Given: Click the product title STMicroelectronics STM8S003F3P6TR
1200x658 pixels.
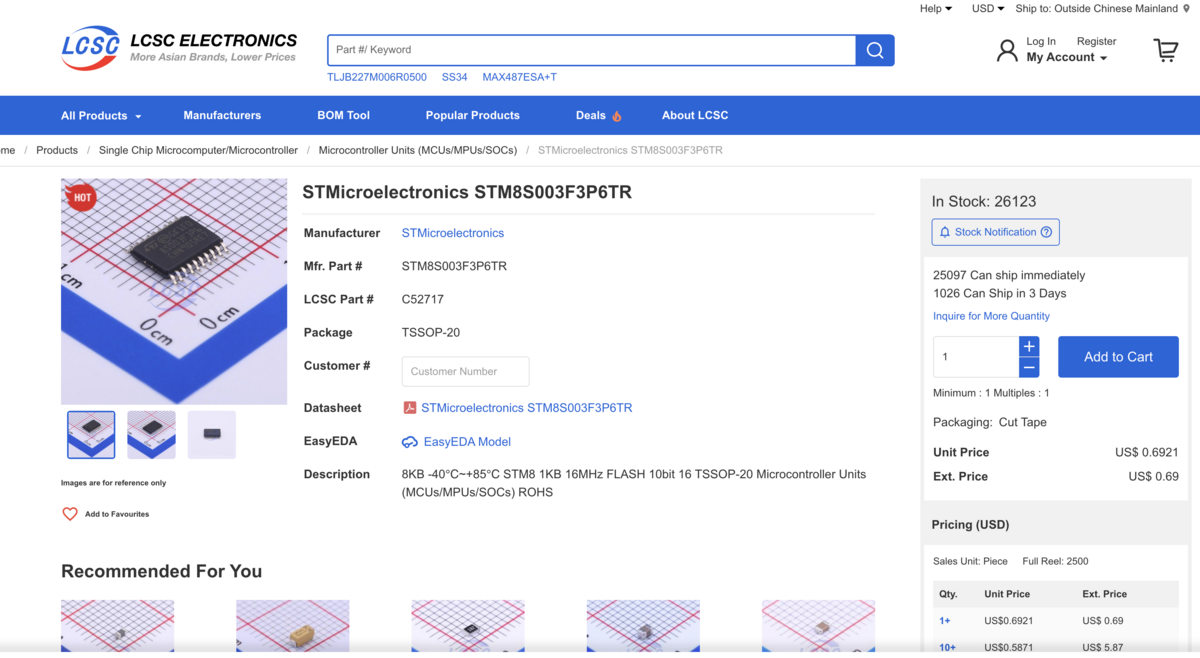Looking at the screenshot, I should pos(467,192).
